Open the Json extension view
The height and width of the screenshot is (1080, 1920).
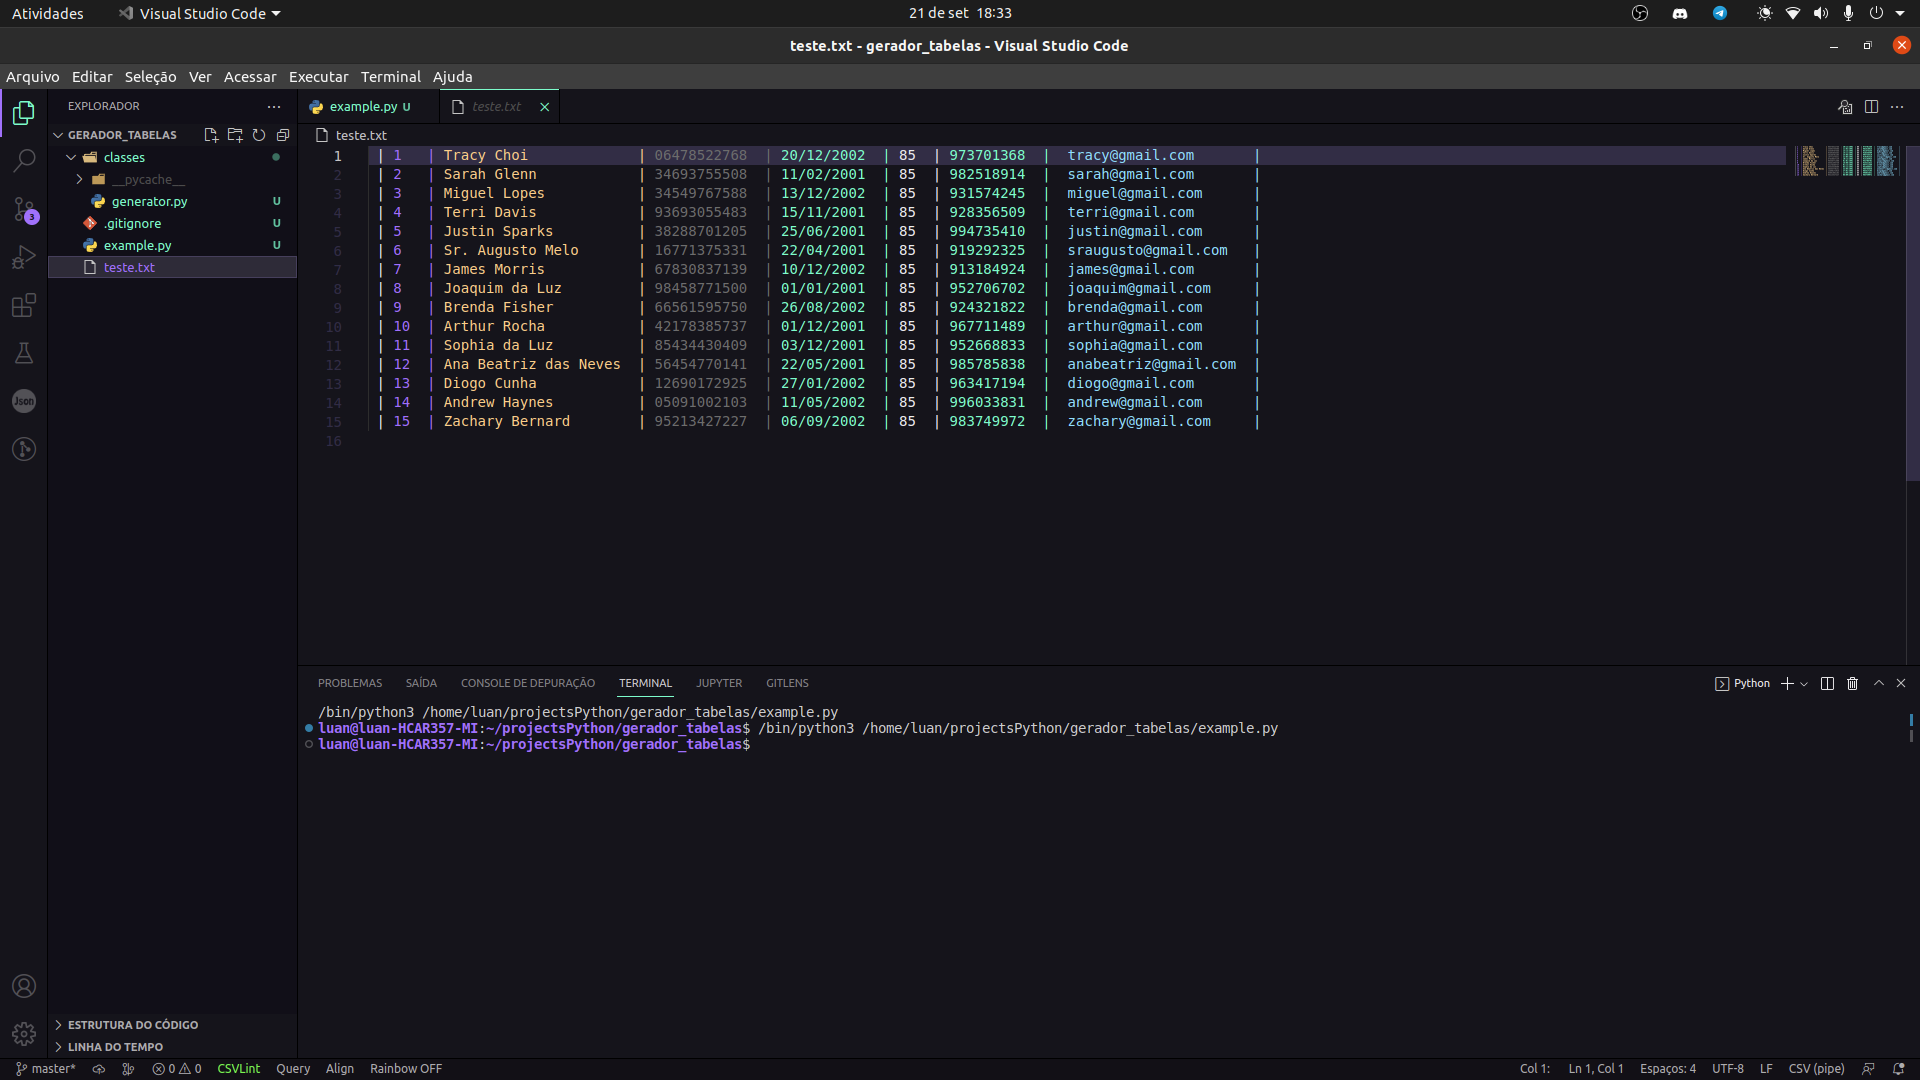(x=24, y=401)
